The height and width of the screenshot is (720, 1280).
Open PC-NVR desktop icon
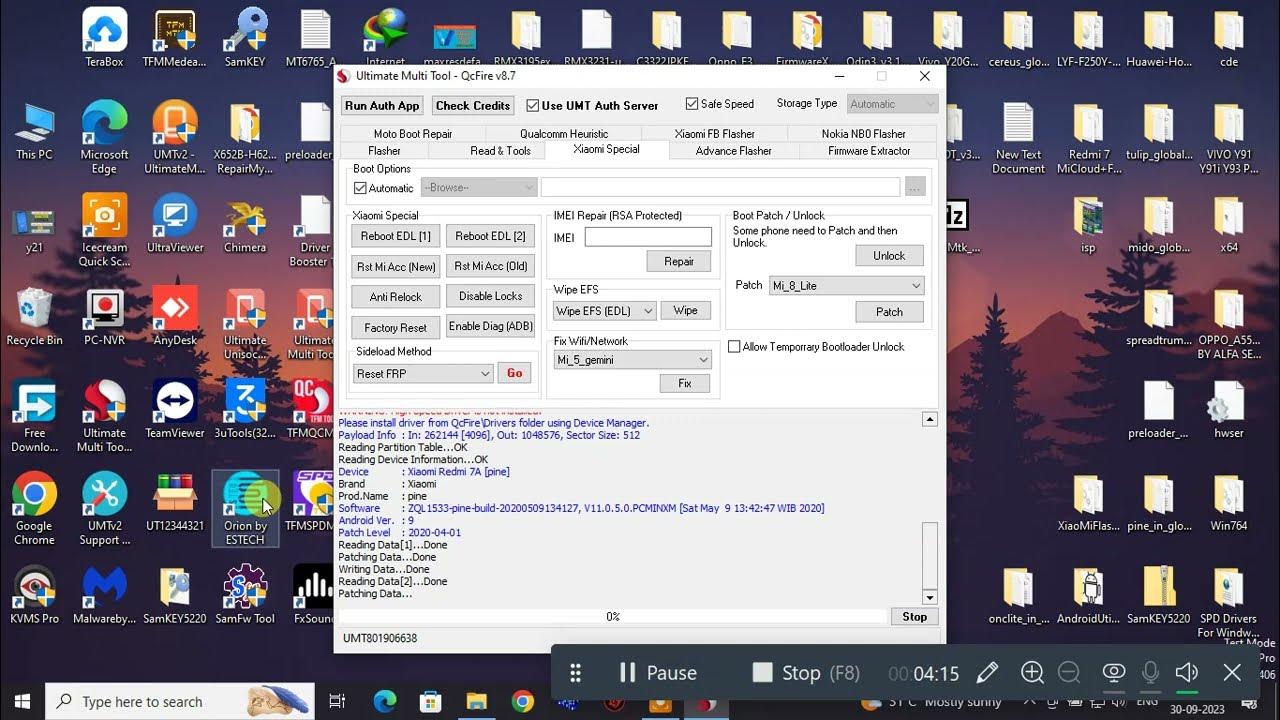click(104, 317)
